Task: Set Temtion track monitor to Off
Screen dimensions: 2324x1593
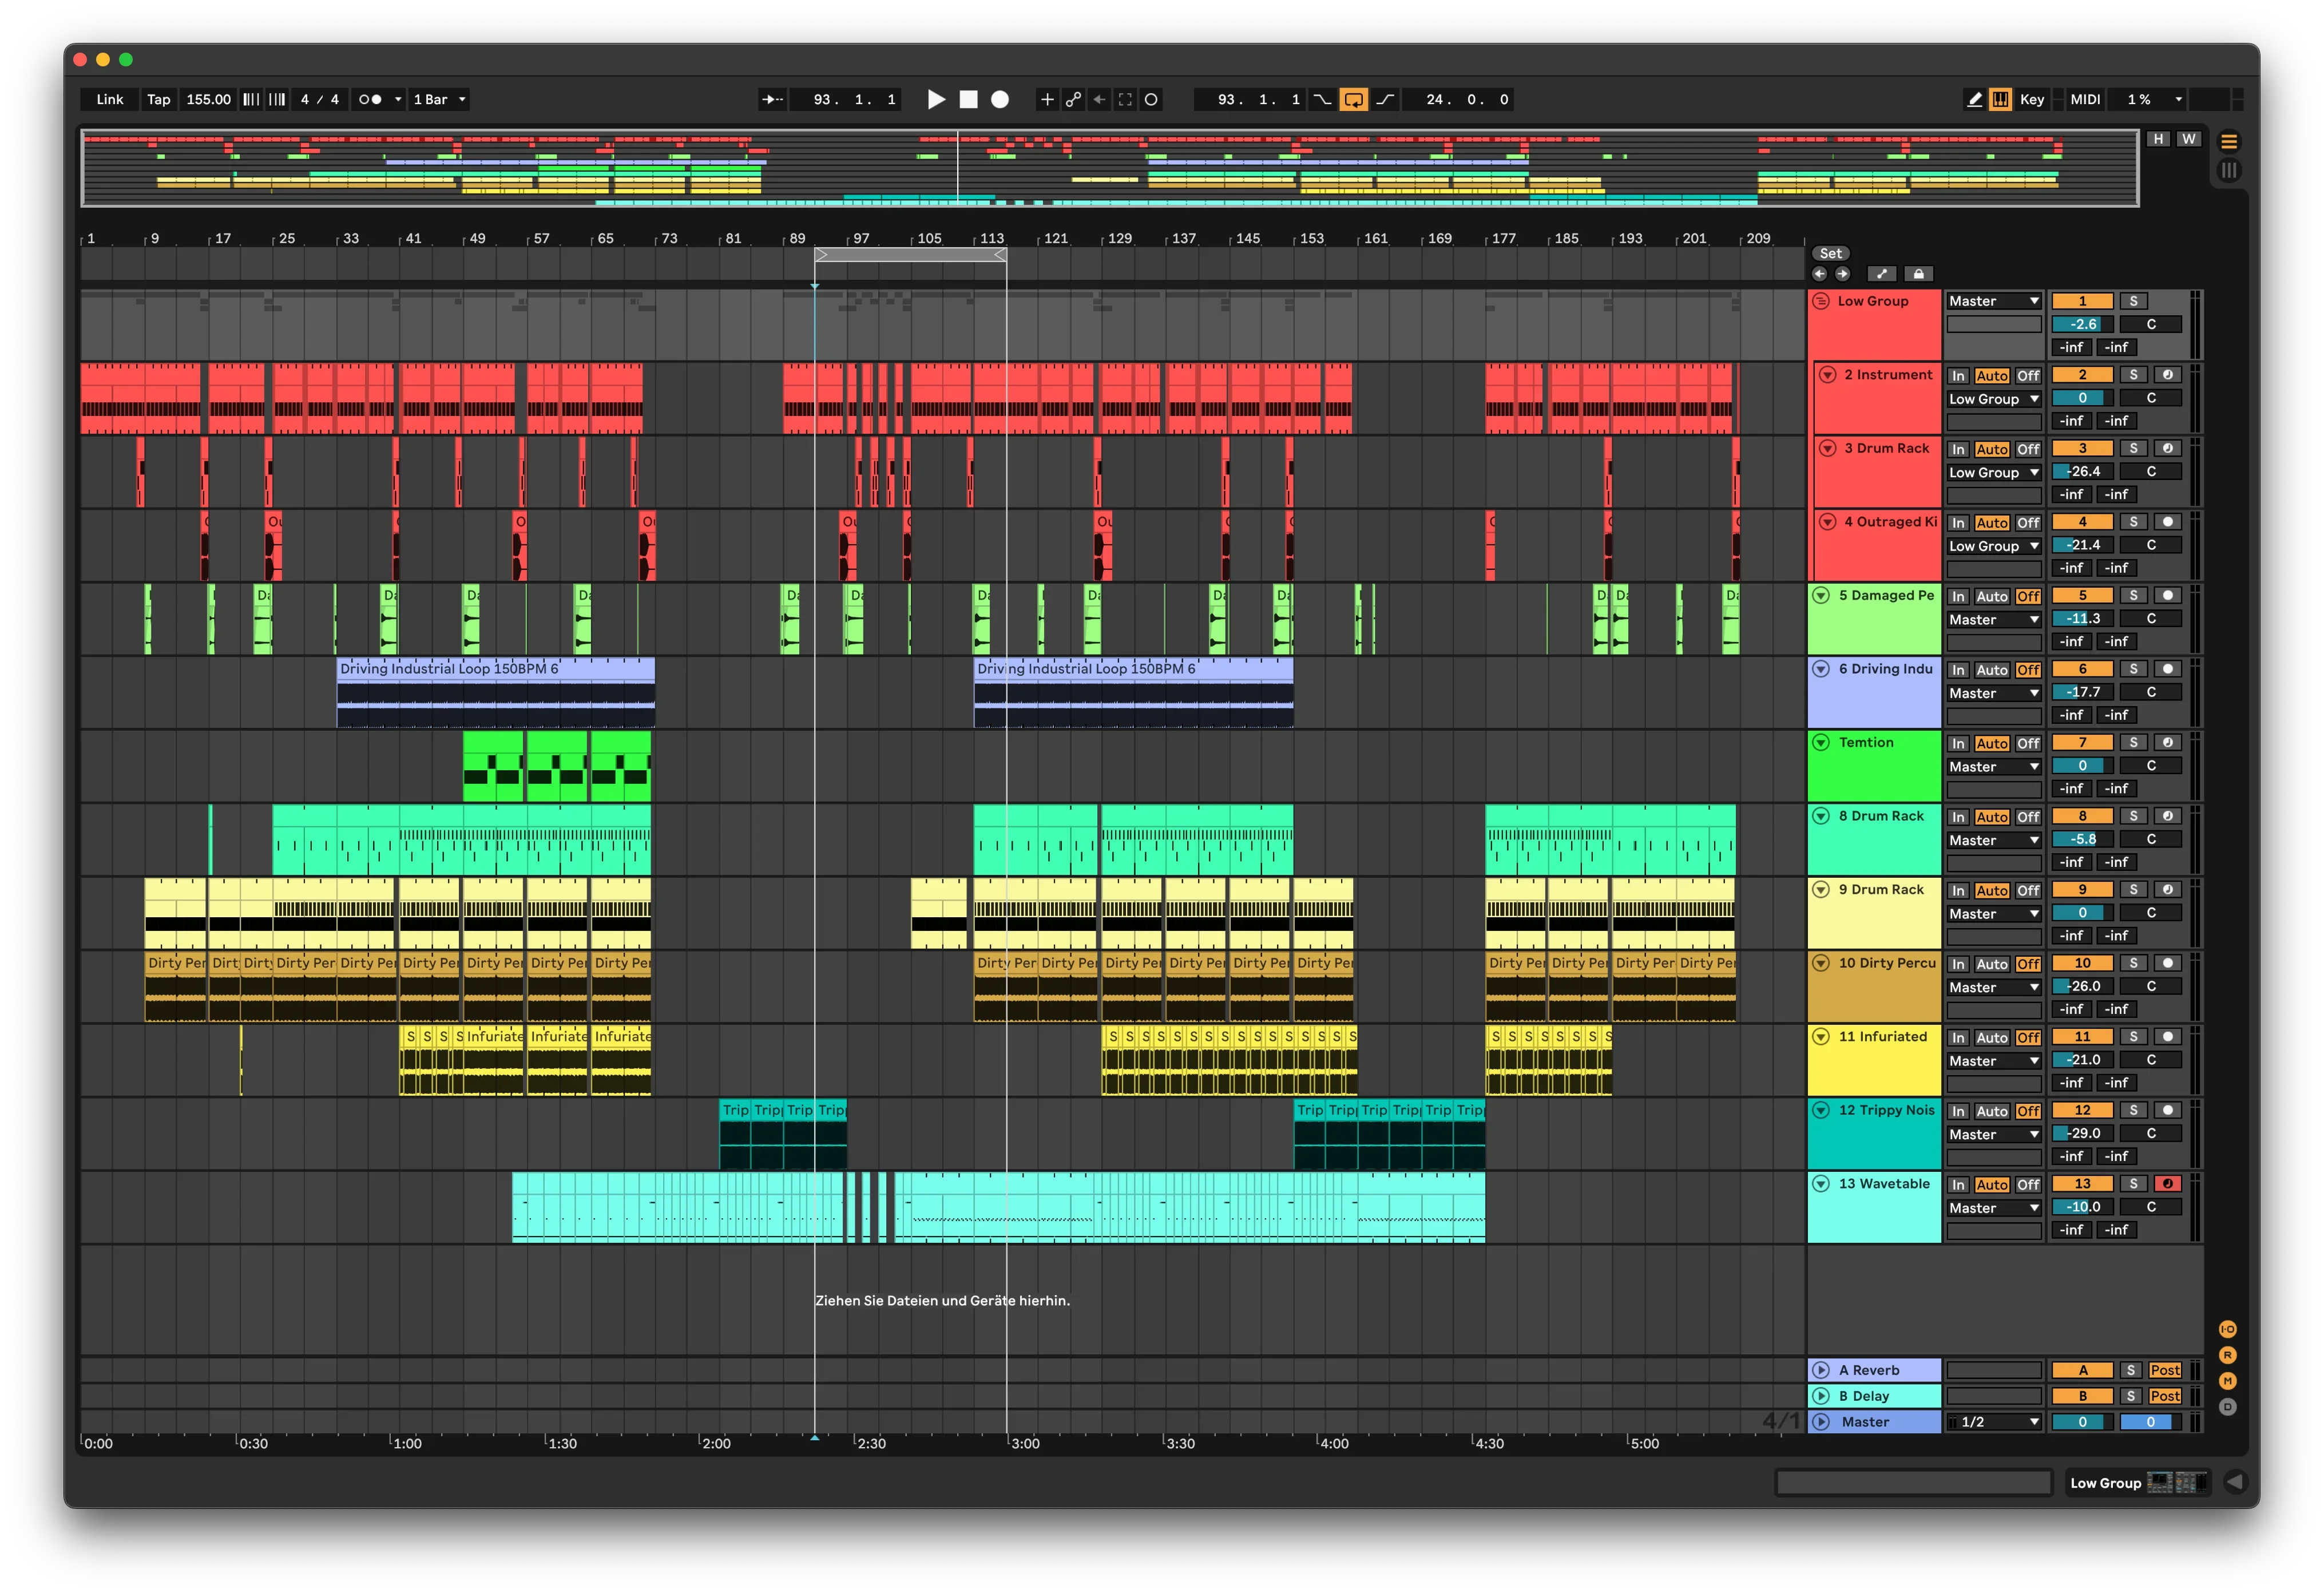Action: point(2027,743)
